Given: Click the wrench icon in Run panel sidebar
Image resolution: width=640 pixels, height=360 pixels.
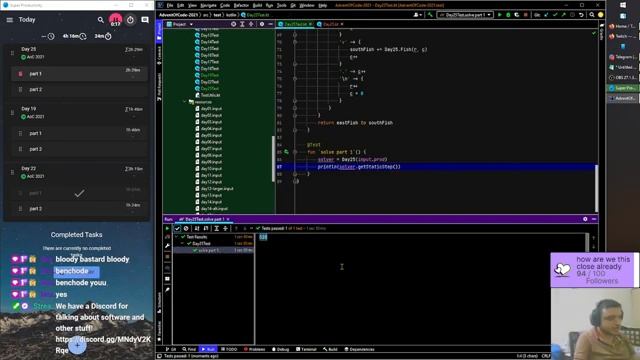Looking at the screenshot, I should click(167, 246).
